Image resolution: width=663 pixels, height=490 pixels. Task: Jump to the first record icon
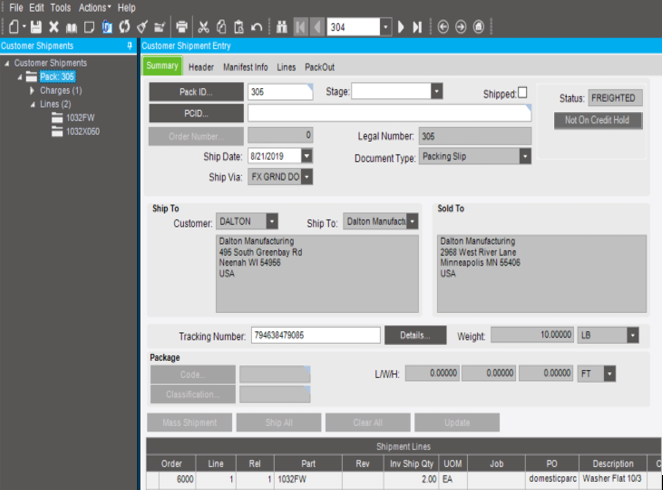click(301, 27)
